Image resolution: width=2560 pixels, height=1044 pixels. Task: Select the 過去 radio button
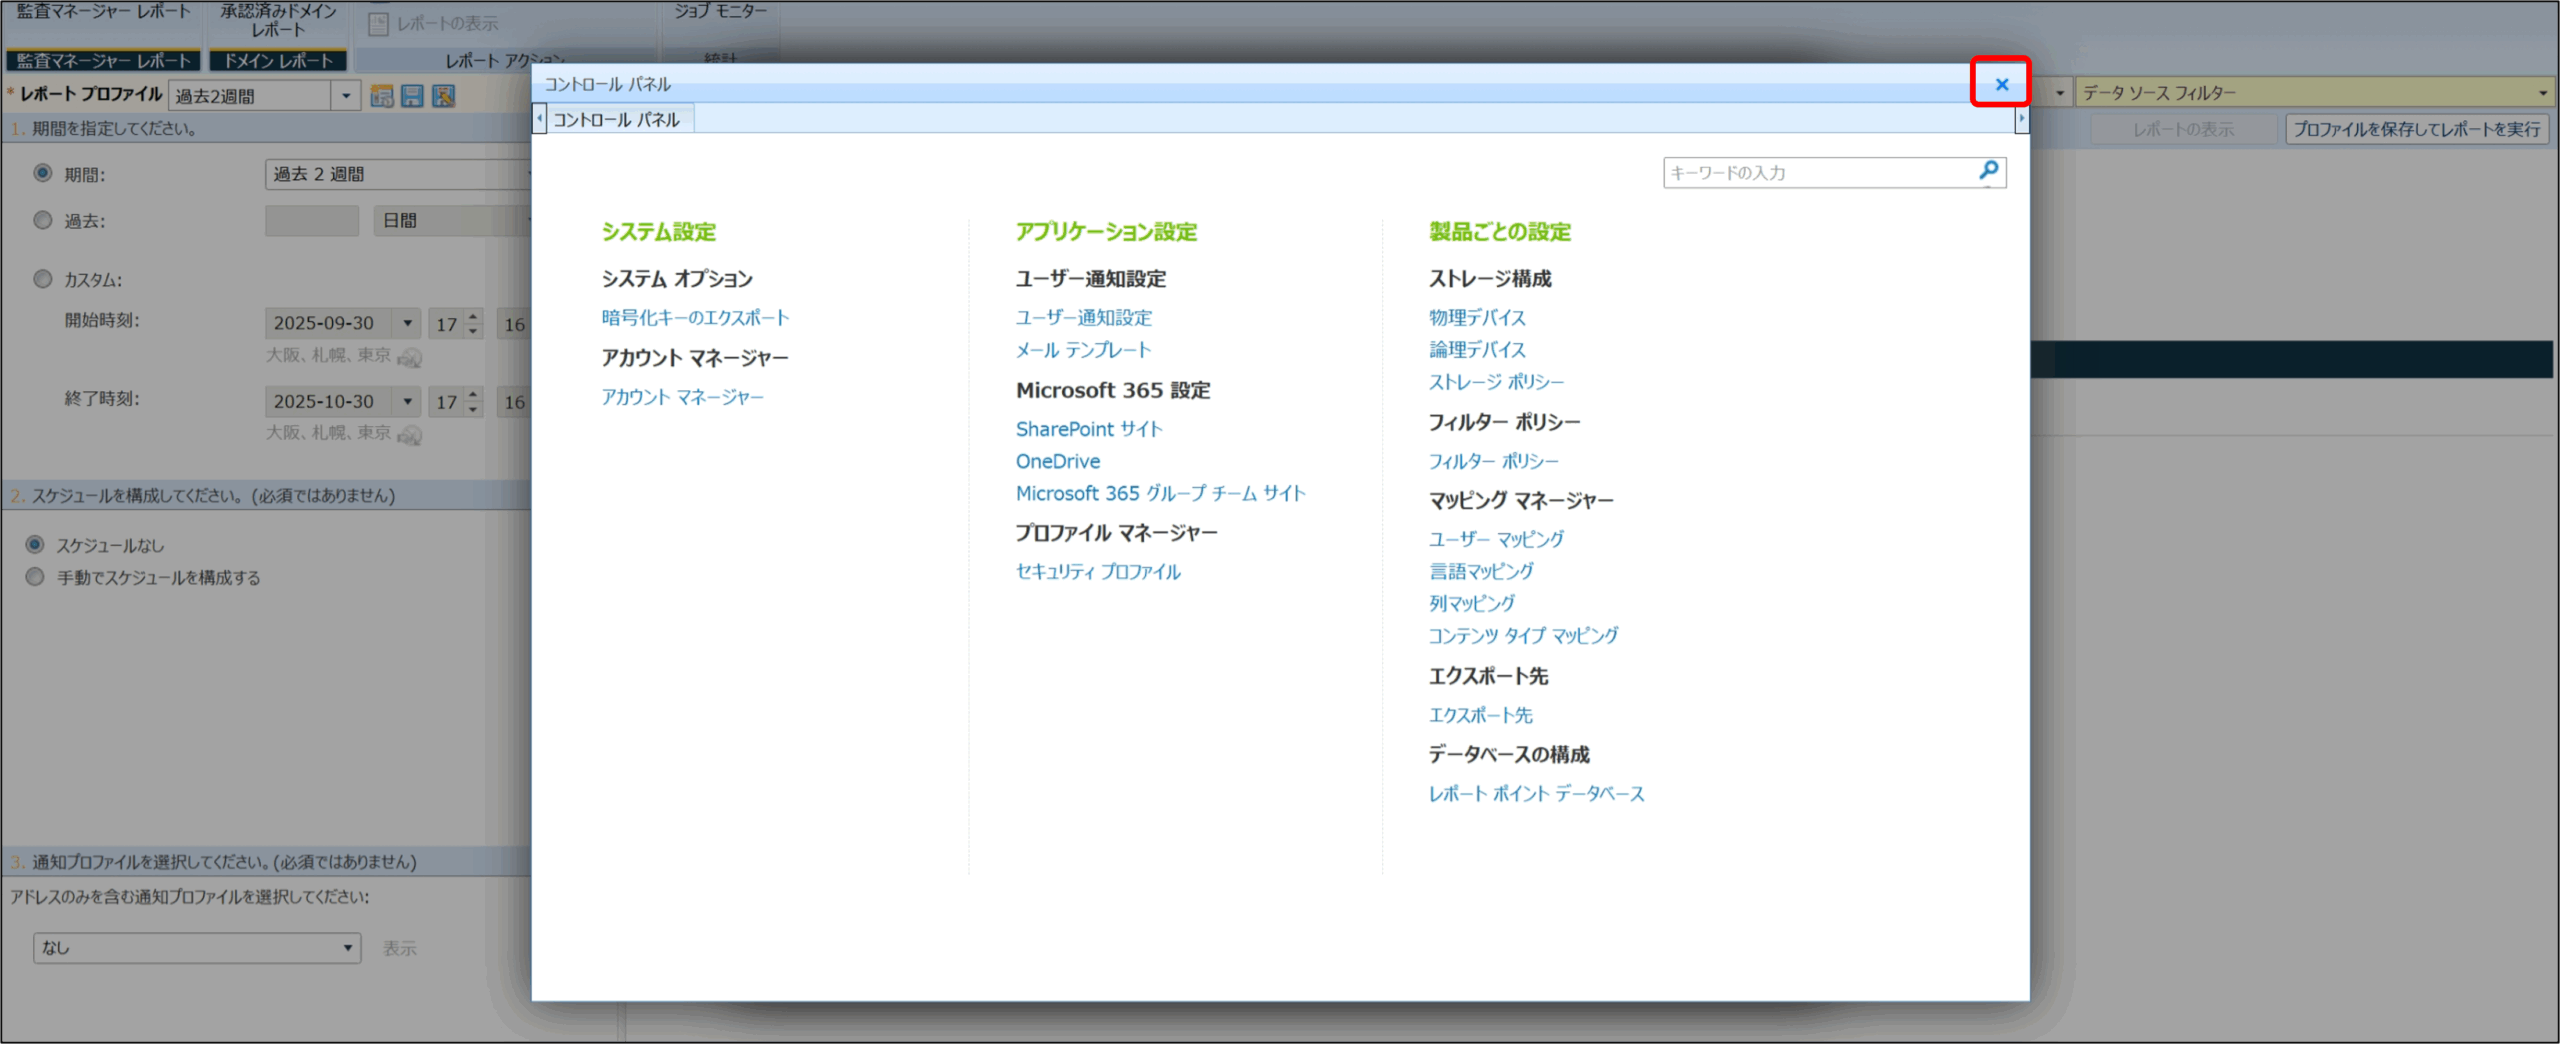tap(43, 220)
